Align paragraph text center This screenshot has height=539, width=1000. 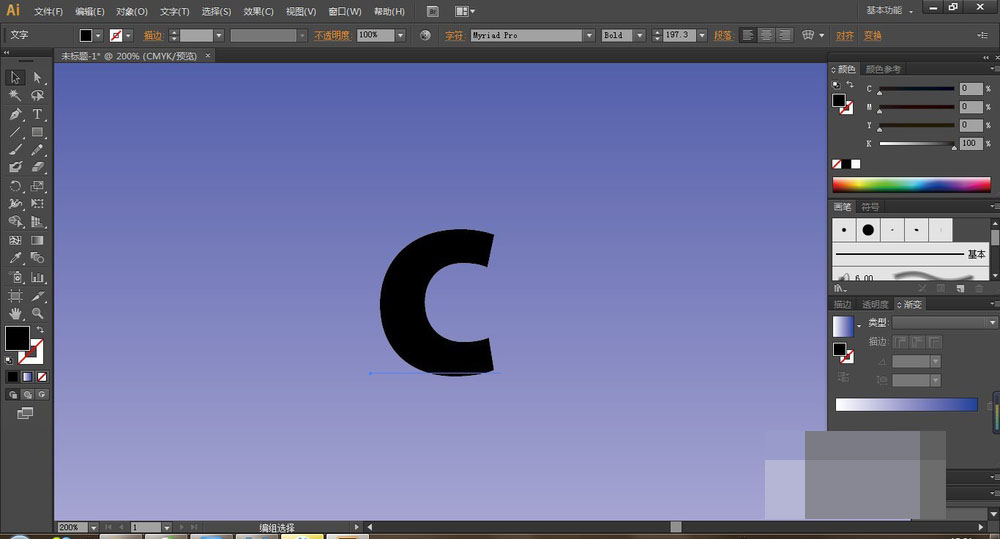coord(766,35)
